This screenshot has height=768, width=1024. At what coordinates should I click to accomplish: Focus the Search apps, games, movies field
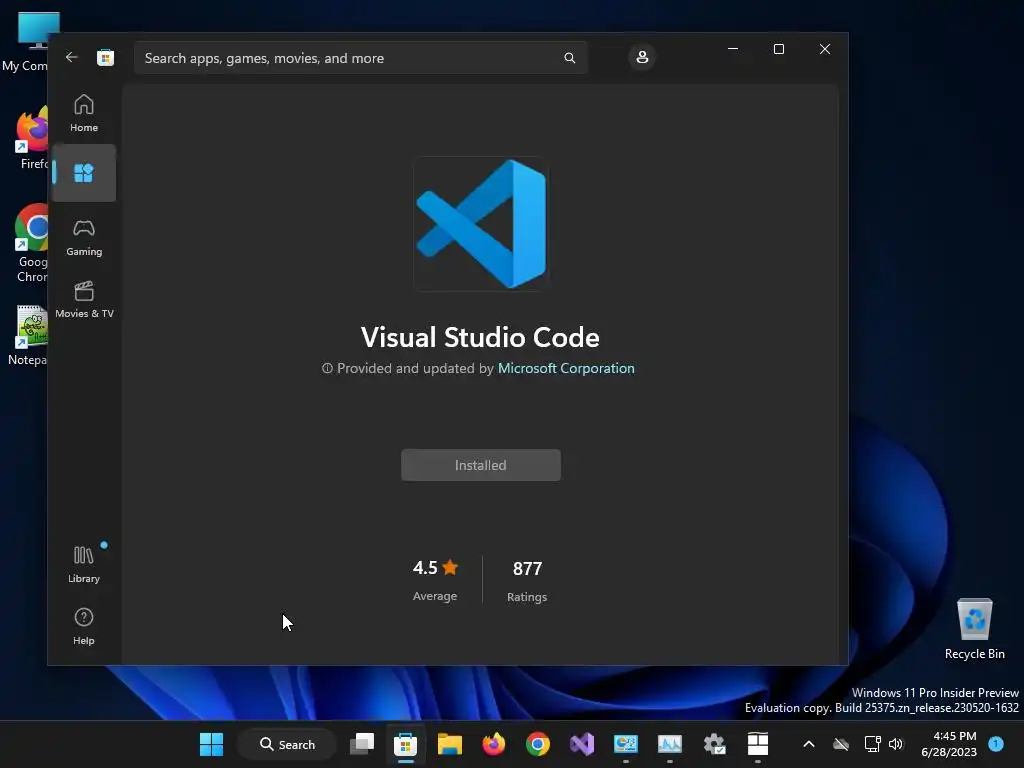pos(360,58)
